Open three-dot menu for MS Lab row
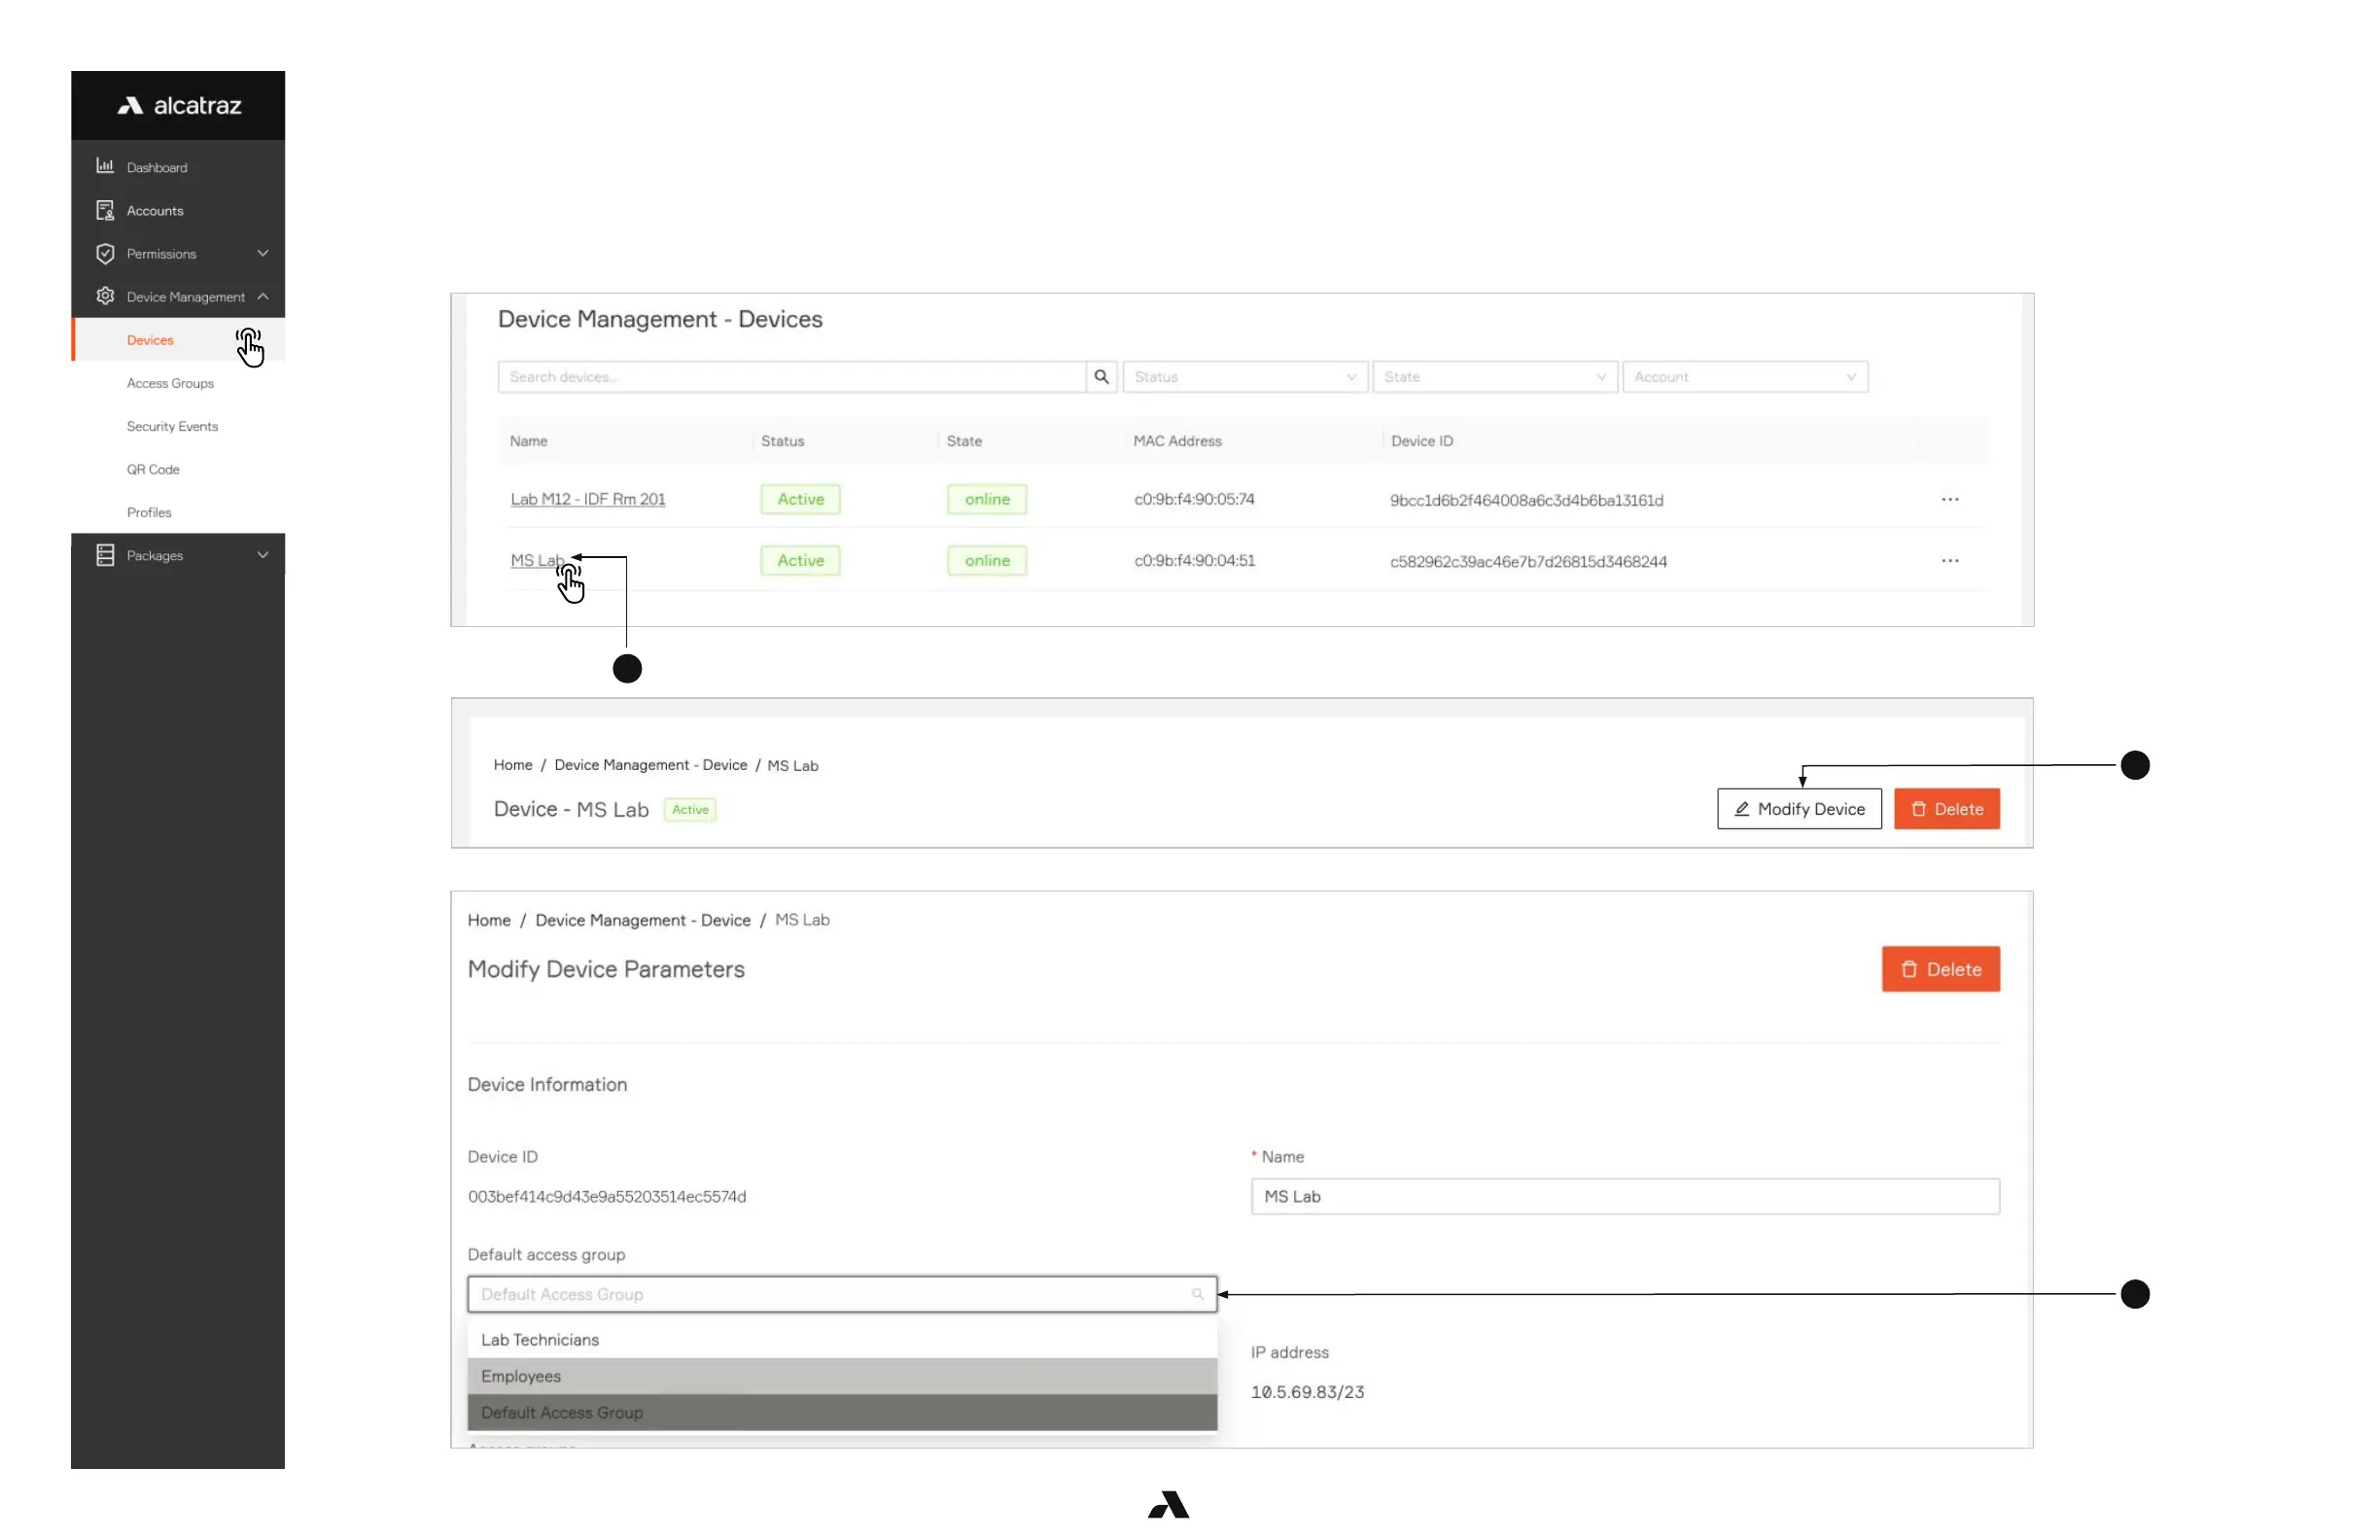This screenshot has height=1540, width=2380. [1949, 560]
